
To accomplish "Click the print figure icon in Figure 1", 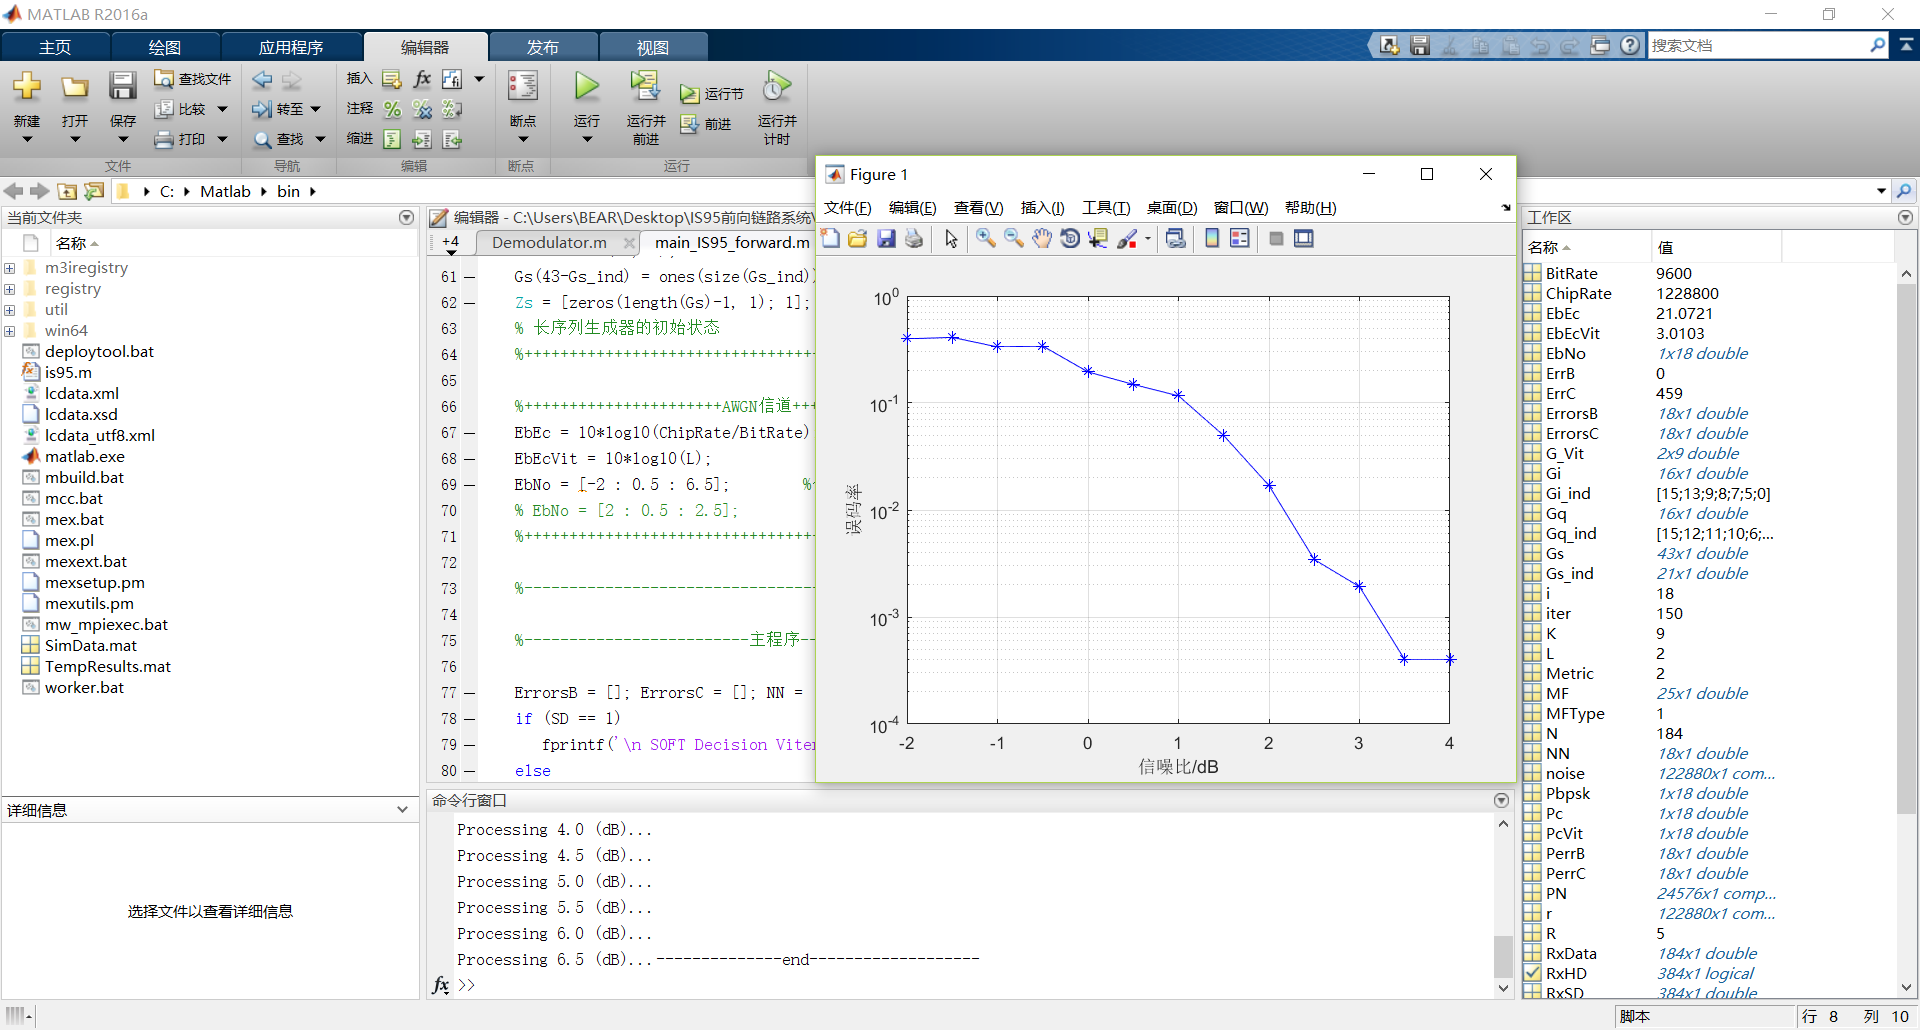I will (x=914, y=239).
